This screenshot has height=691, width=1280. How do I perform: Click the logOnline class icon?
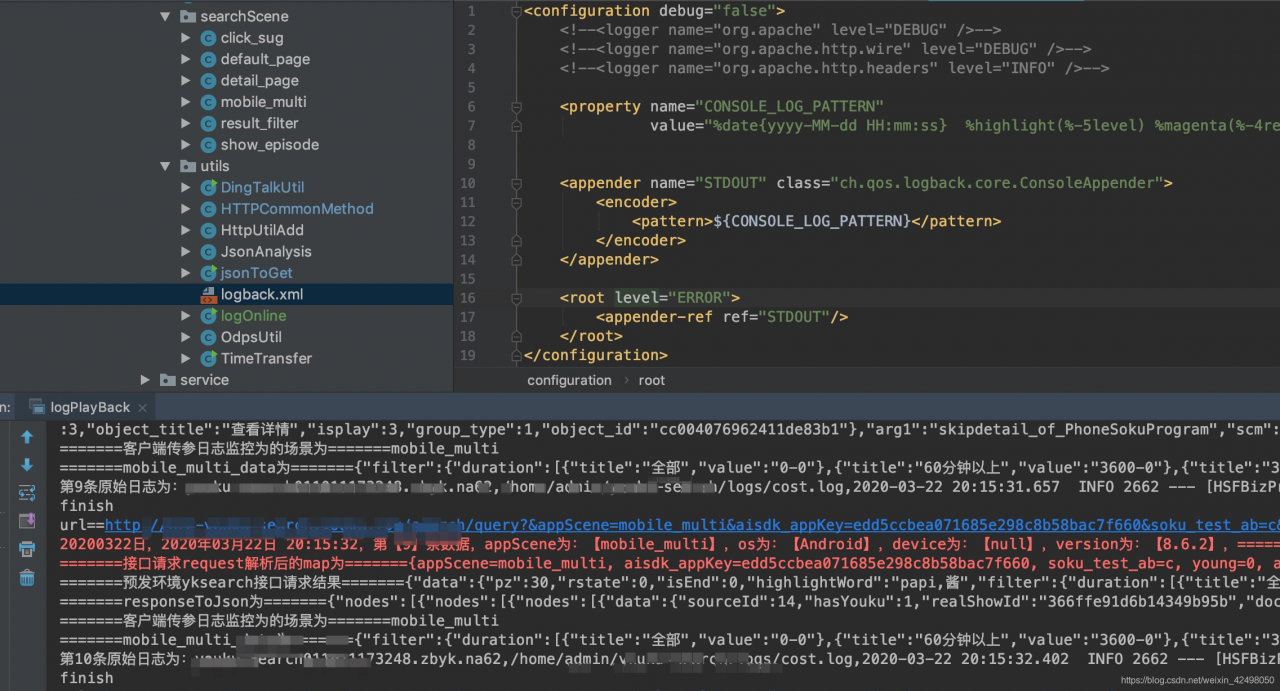(208, 316)
